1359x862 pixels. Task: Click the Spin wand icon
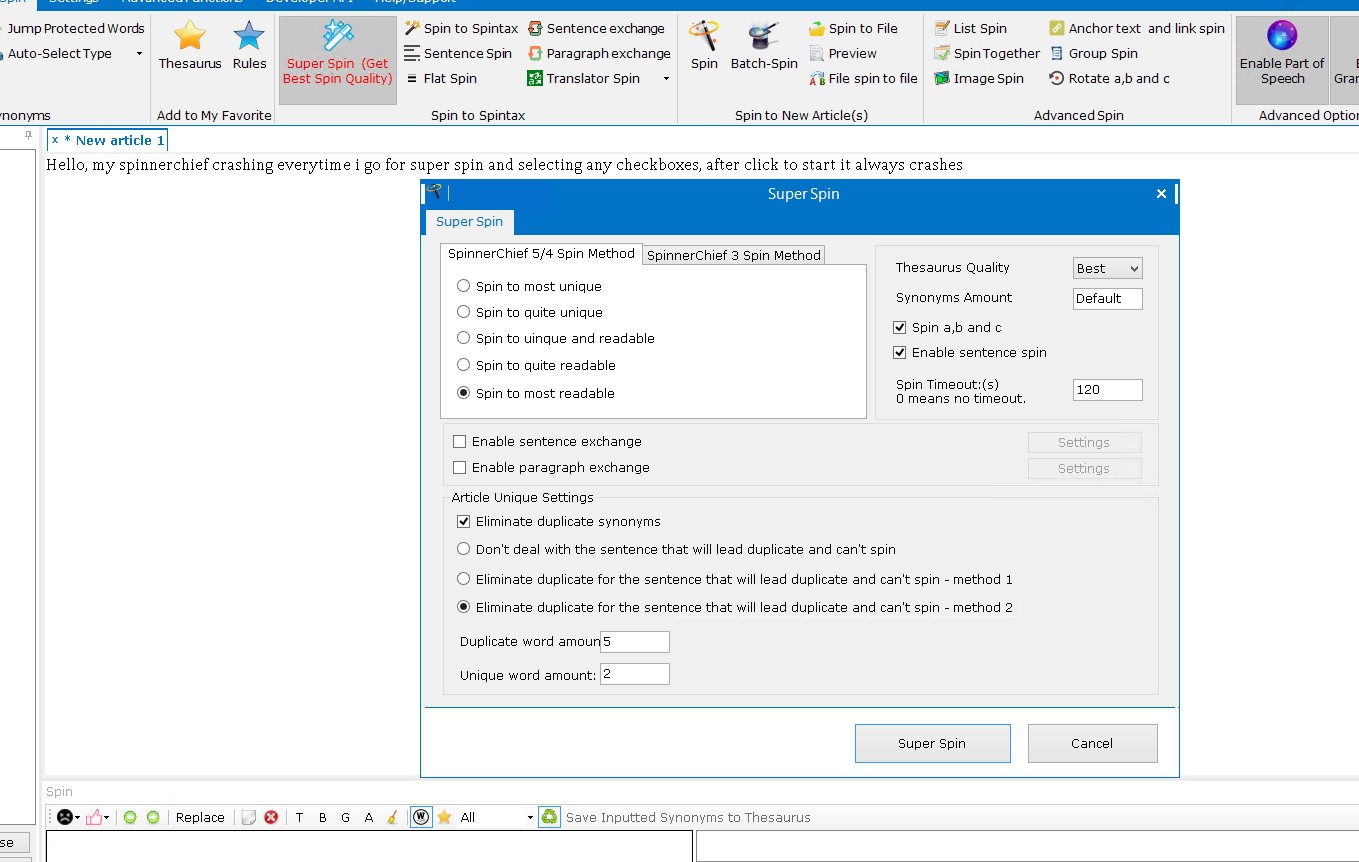pyautogui.click(x=704, y=37)
